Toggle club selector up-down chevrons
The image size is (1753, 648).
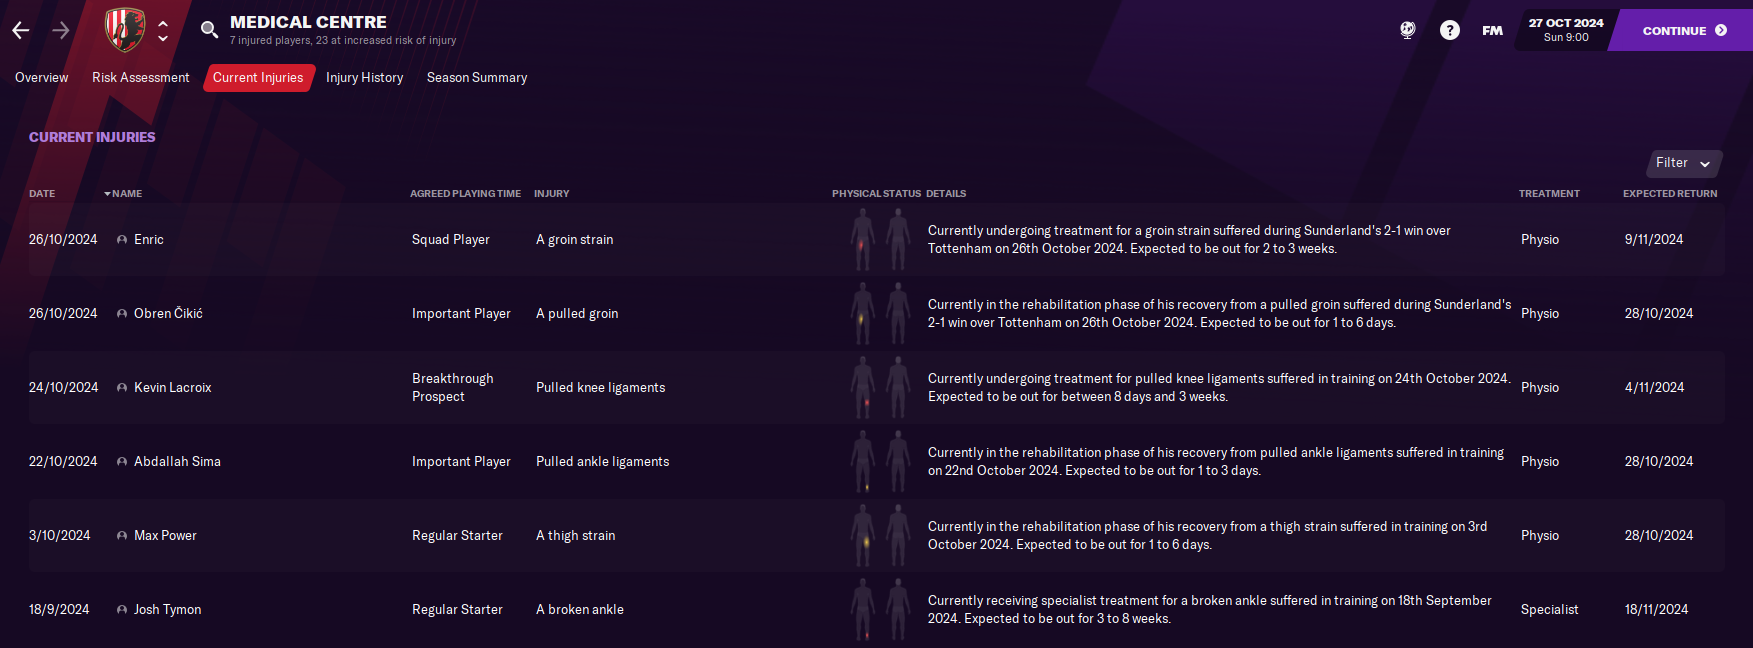163,30
